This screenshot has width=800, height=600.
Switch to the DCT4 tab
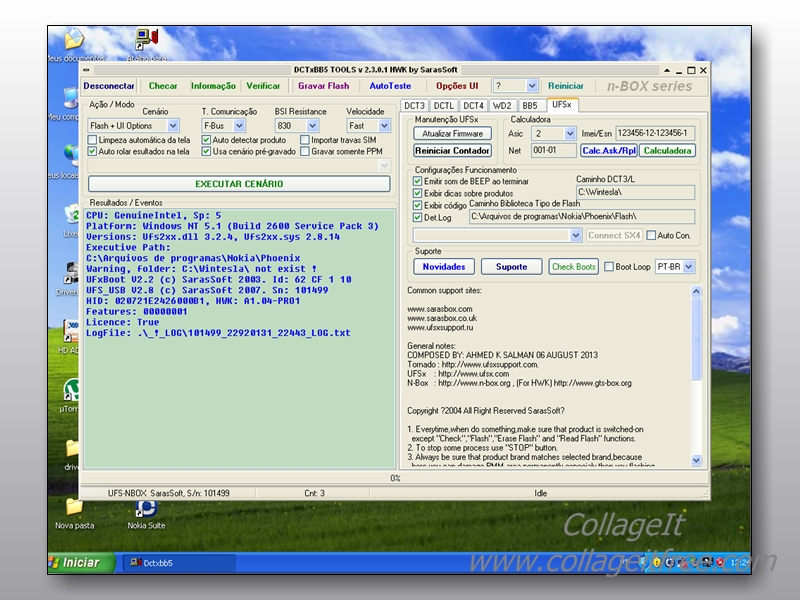(x=473, y=106)
